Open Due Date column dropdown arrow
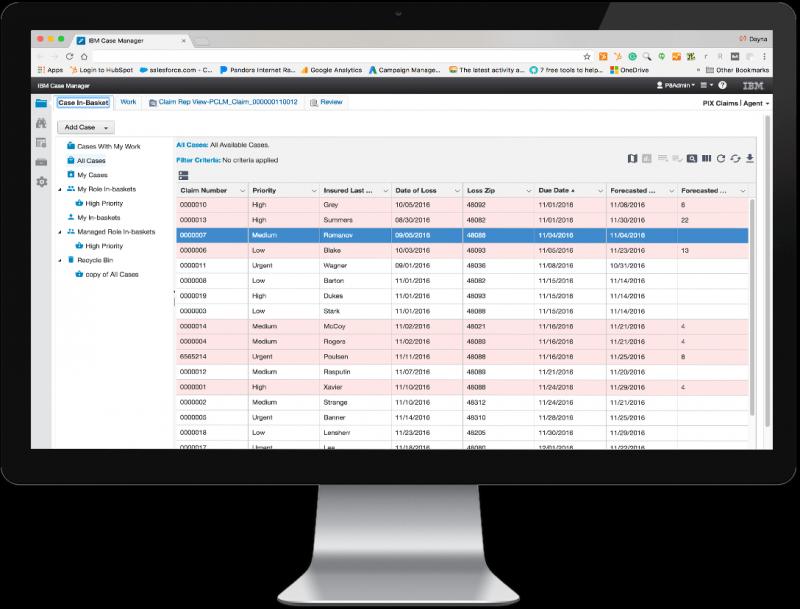 coord(601,191)
